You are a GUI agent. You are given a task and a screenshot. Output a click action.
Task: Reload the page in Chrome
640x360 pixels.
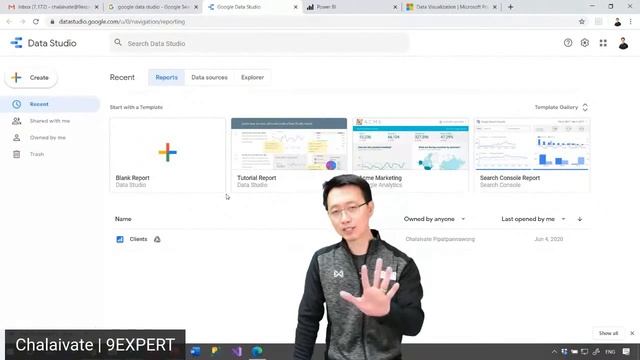[36, 22]
